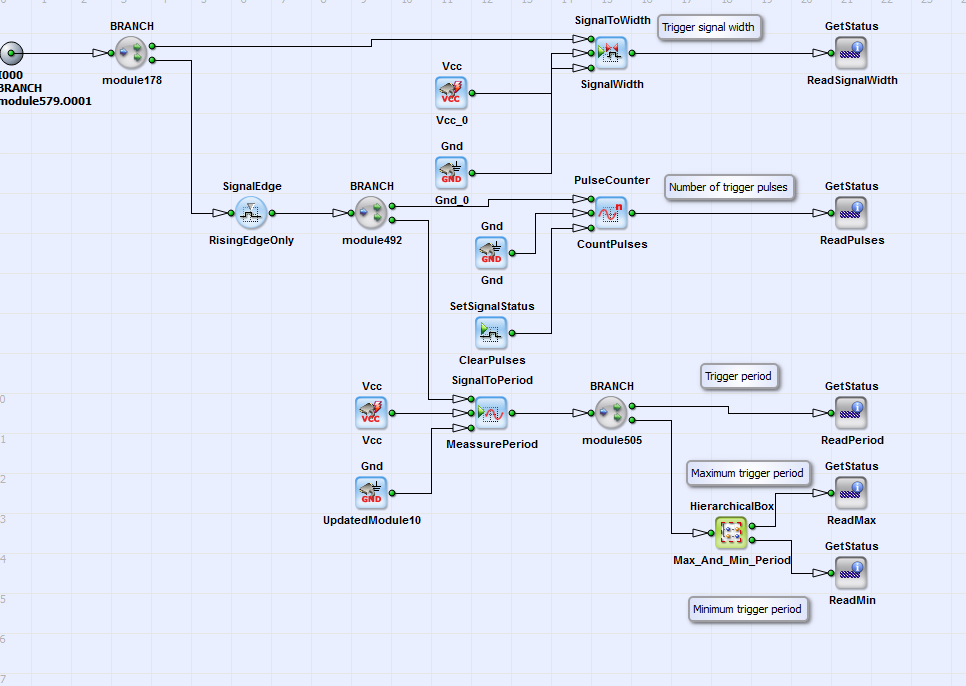Select the ClearPulses SetSignalStatus block

coord(491,331)
